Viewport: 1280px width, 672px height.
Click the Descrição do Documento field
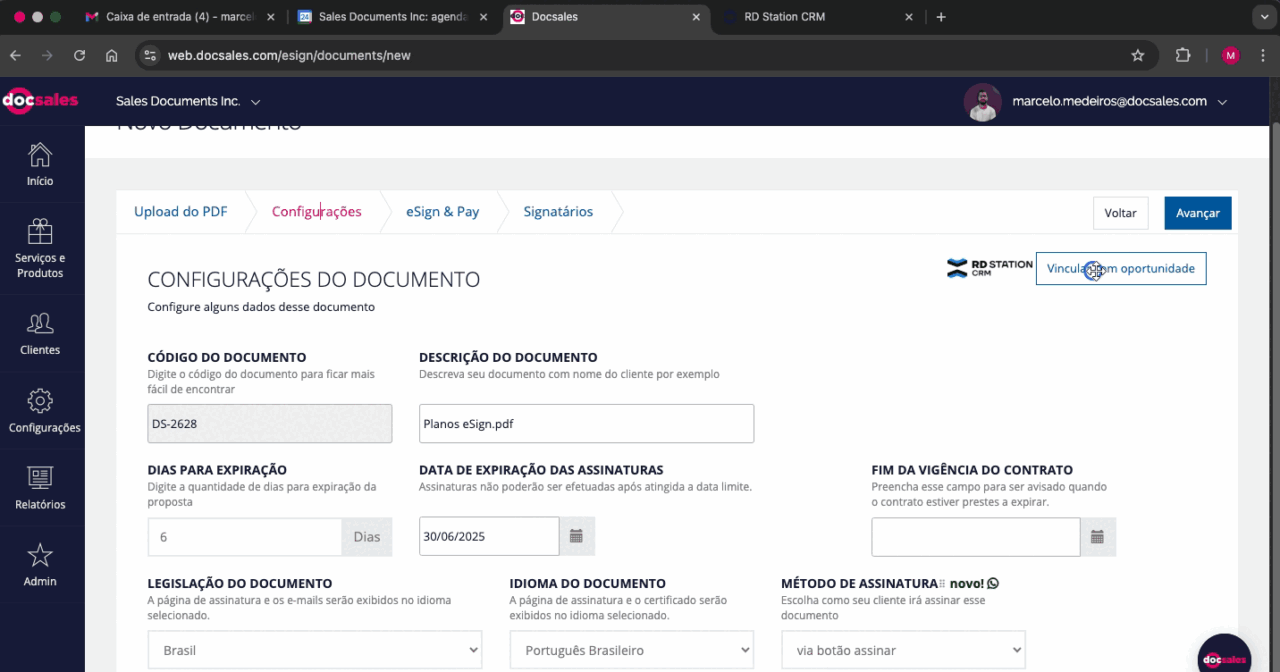tap(587, 424)
